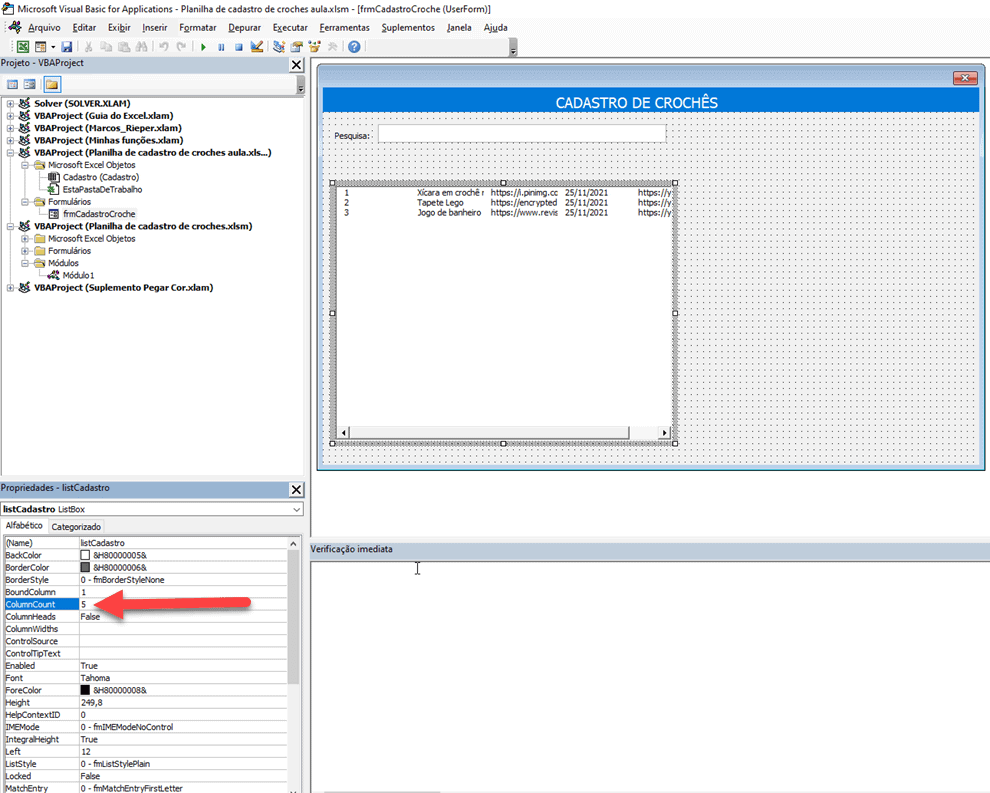Click the View Microsoft Excel icon
990x793 pixels.
click(x=22, y=47)
